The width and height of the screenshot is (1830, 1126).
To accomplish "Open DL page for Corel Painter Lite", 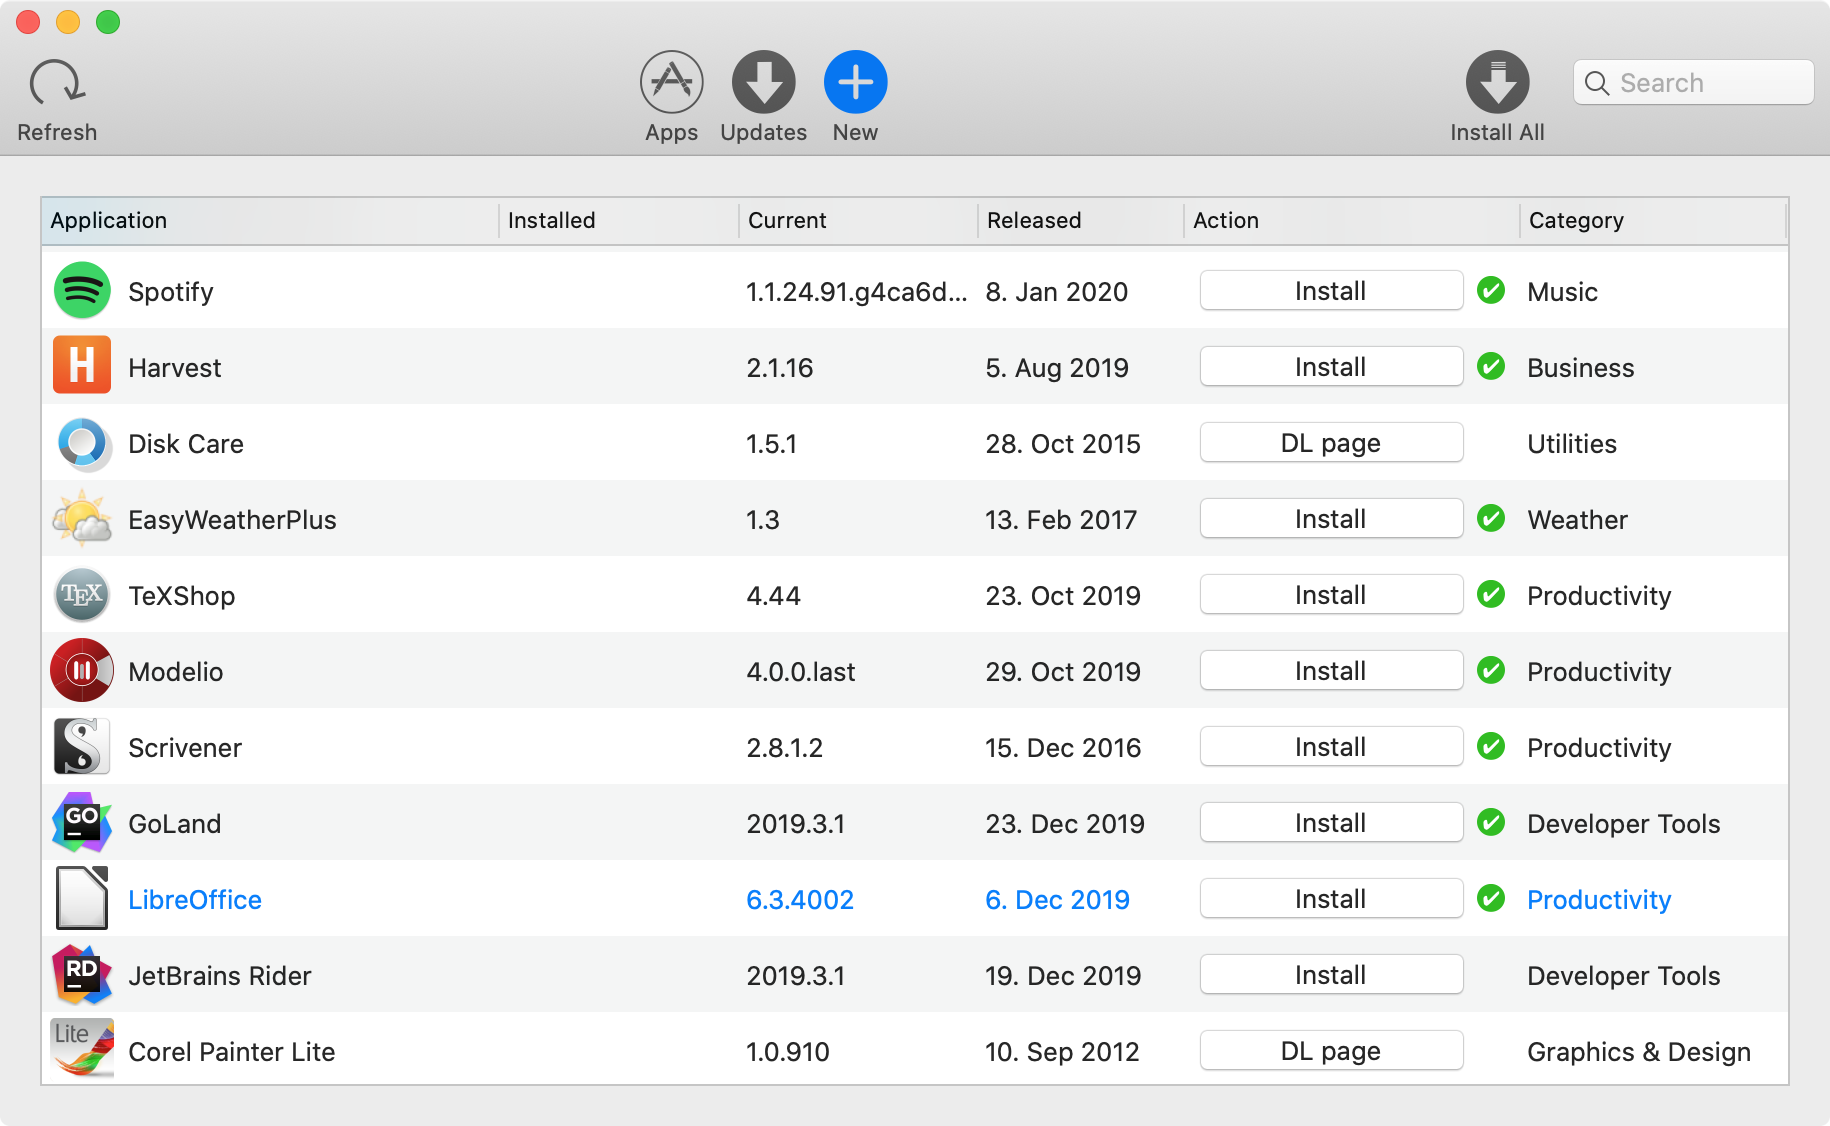I will click(x=1331, y=1051).
